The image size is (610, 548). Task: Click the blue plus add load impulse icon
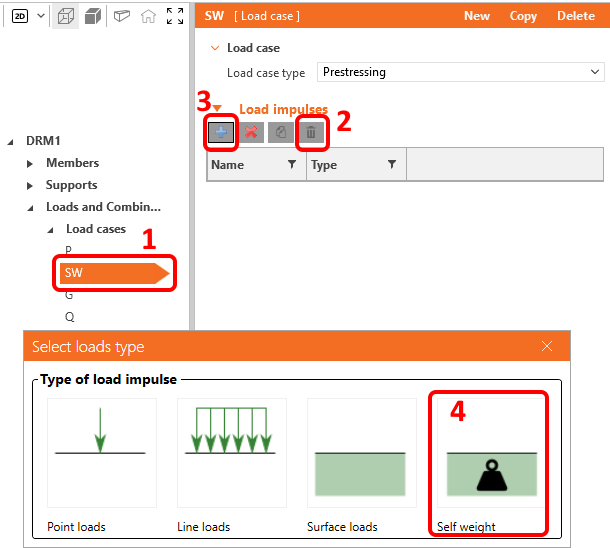pos(221,132)
